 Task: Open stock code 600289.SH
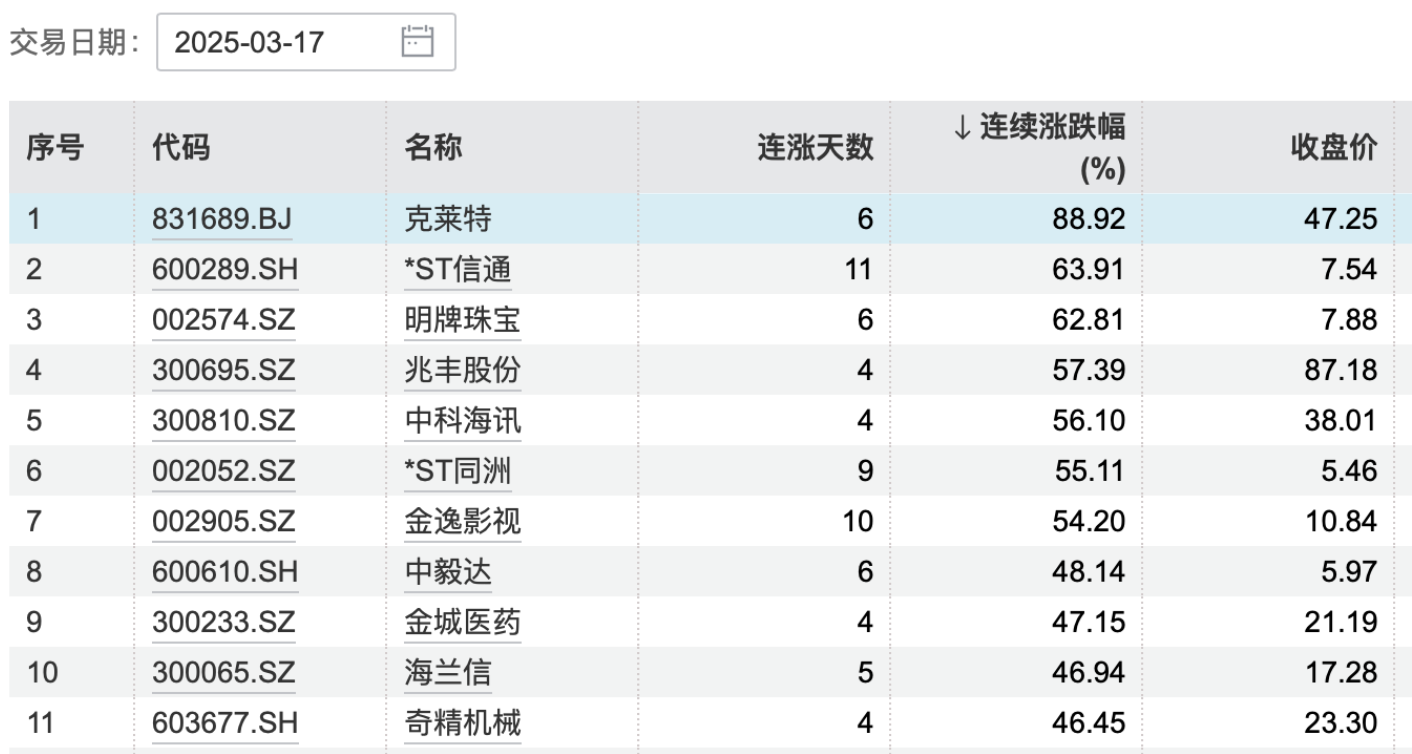pyautogui.click(x=224, y=270)
